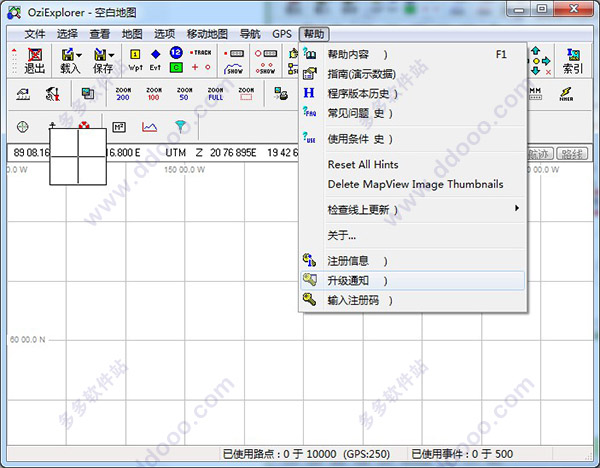This screenshot has height=468, width=600.
Task: Open the 文件 file menu
Action: (x=35, y=34)
